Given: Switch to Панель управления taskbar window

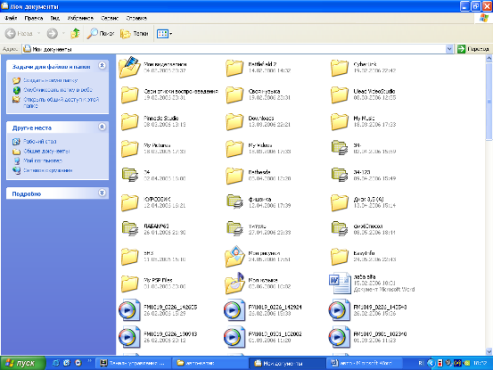Looking at the screenshot, I should (133, 363).
